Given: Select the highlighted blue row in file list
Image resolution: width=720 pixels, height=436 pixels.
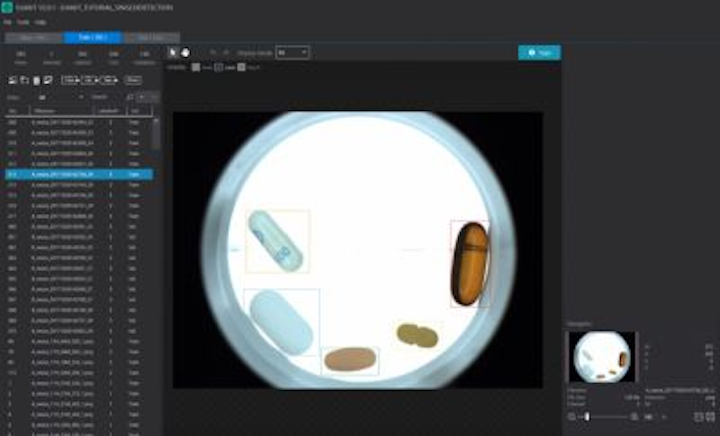Looking at the screenshot, I should click(79, 174).
